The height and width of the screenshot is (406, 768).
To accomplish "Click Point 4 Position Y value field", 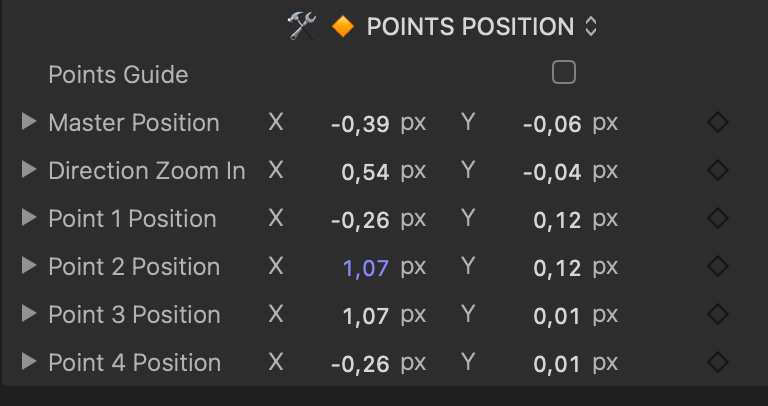I will (x=557, y=364).
